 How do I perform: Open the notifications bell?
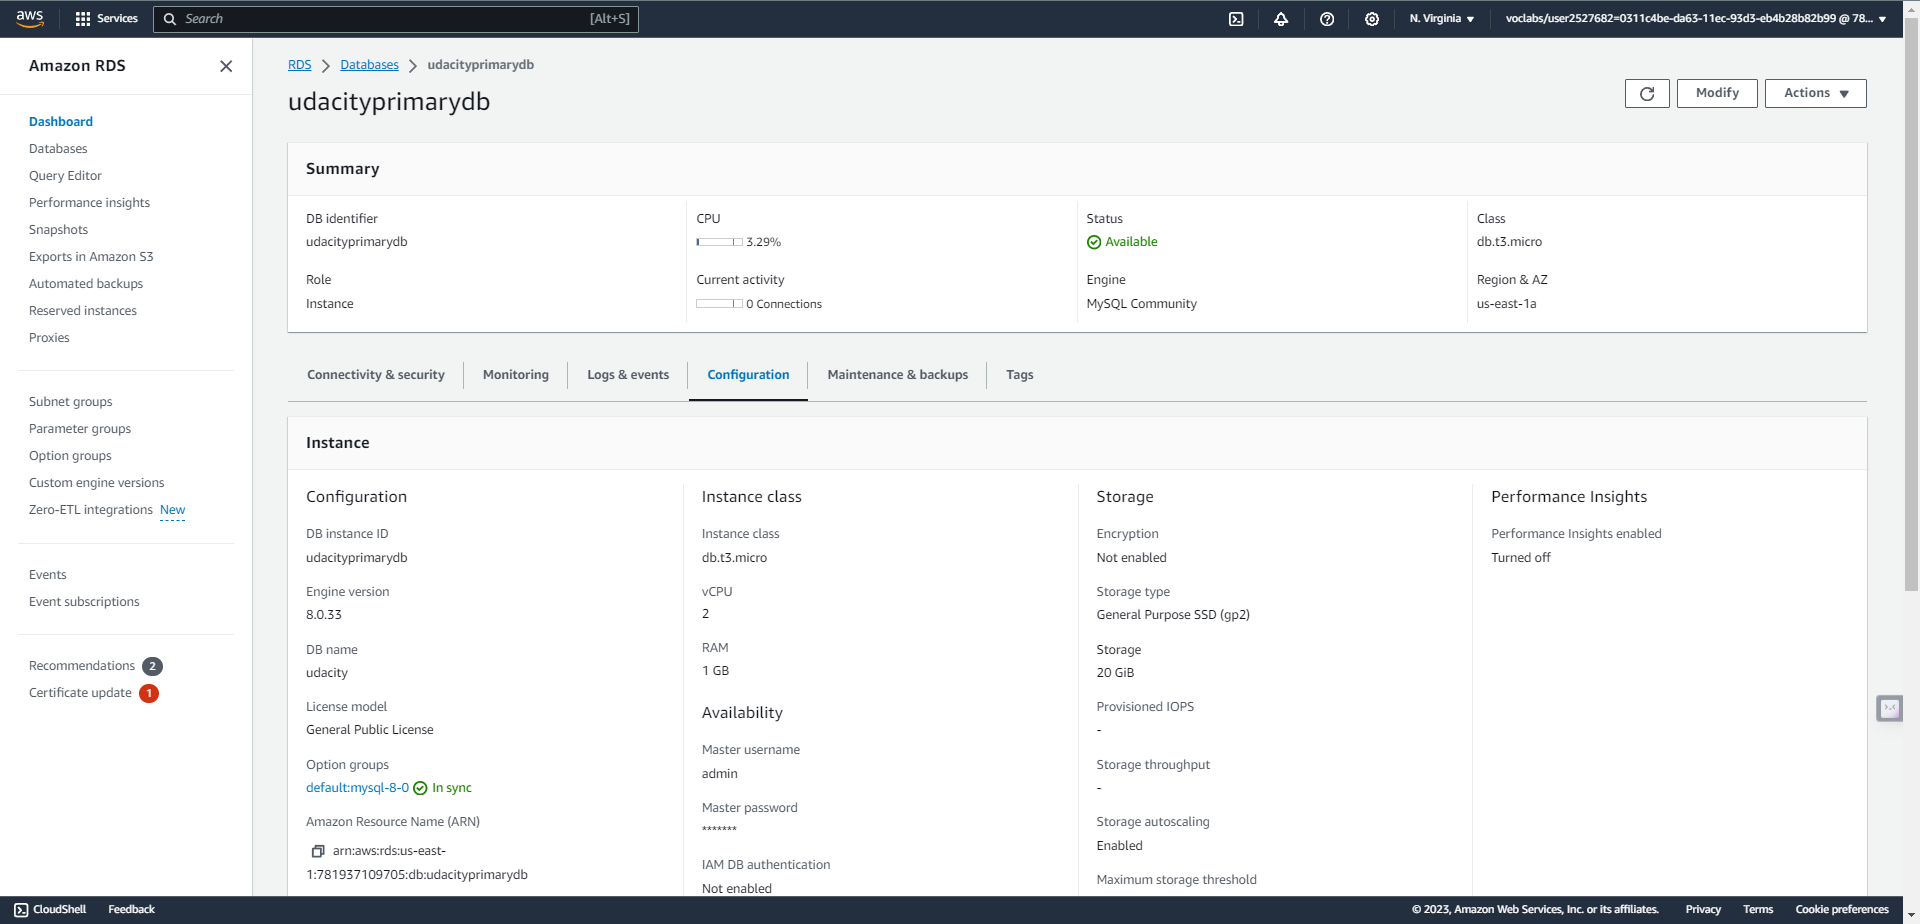click(1281, 19)
